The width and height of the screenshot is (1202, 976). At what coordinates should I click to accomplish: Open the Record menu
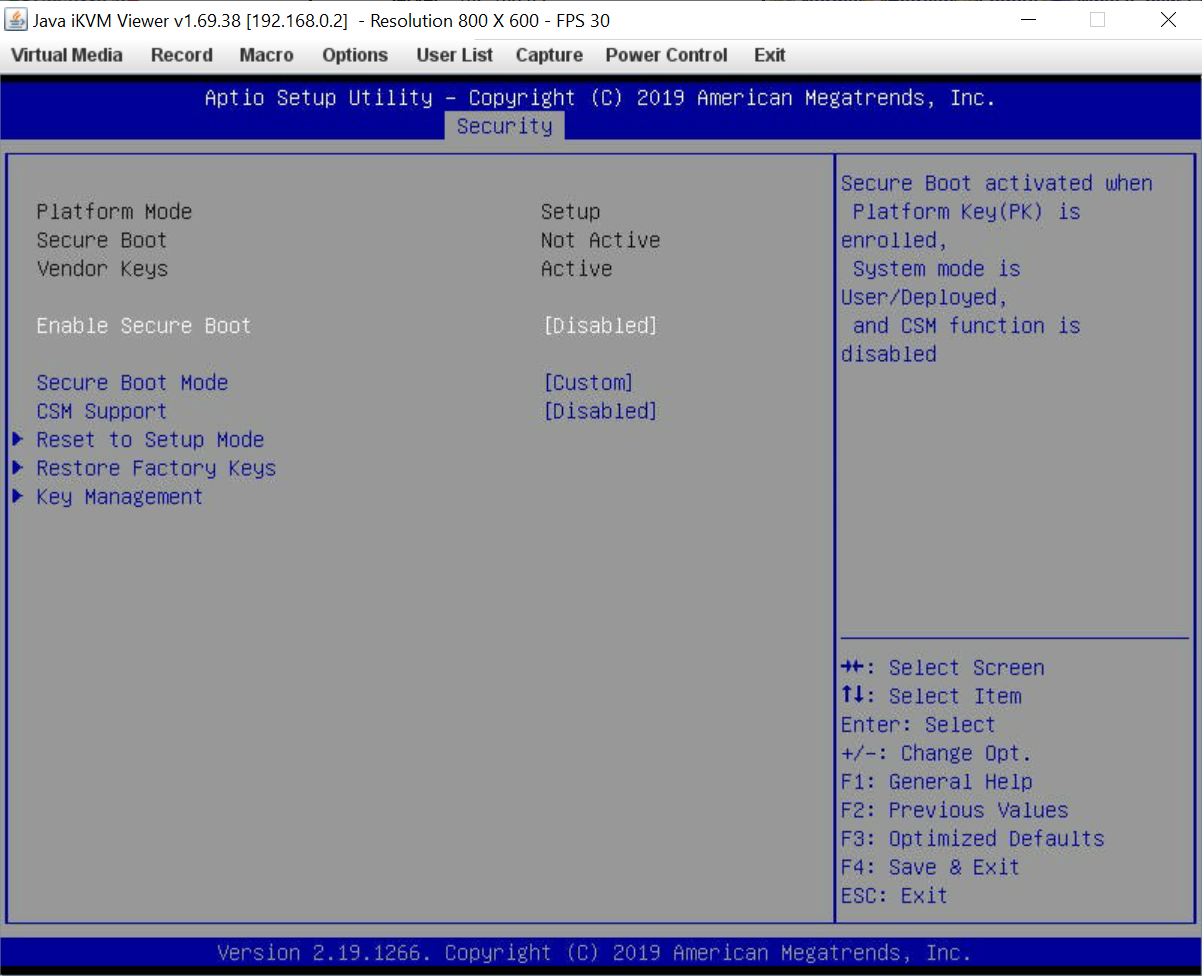(181, 55)
